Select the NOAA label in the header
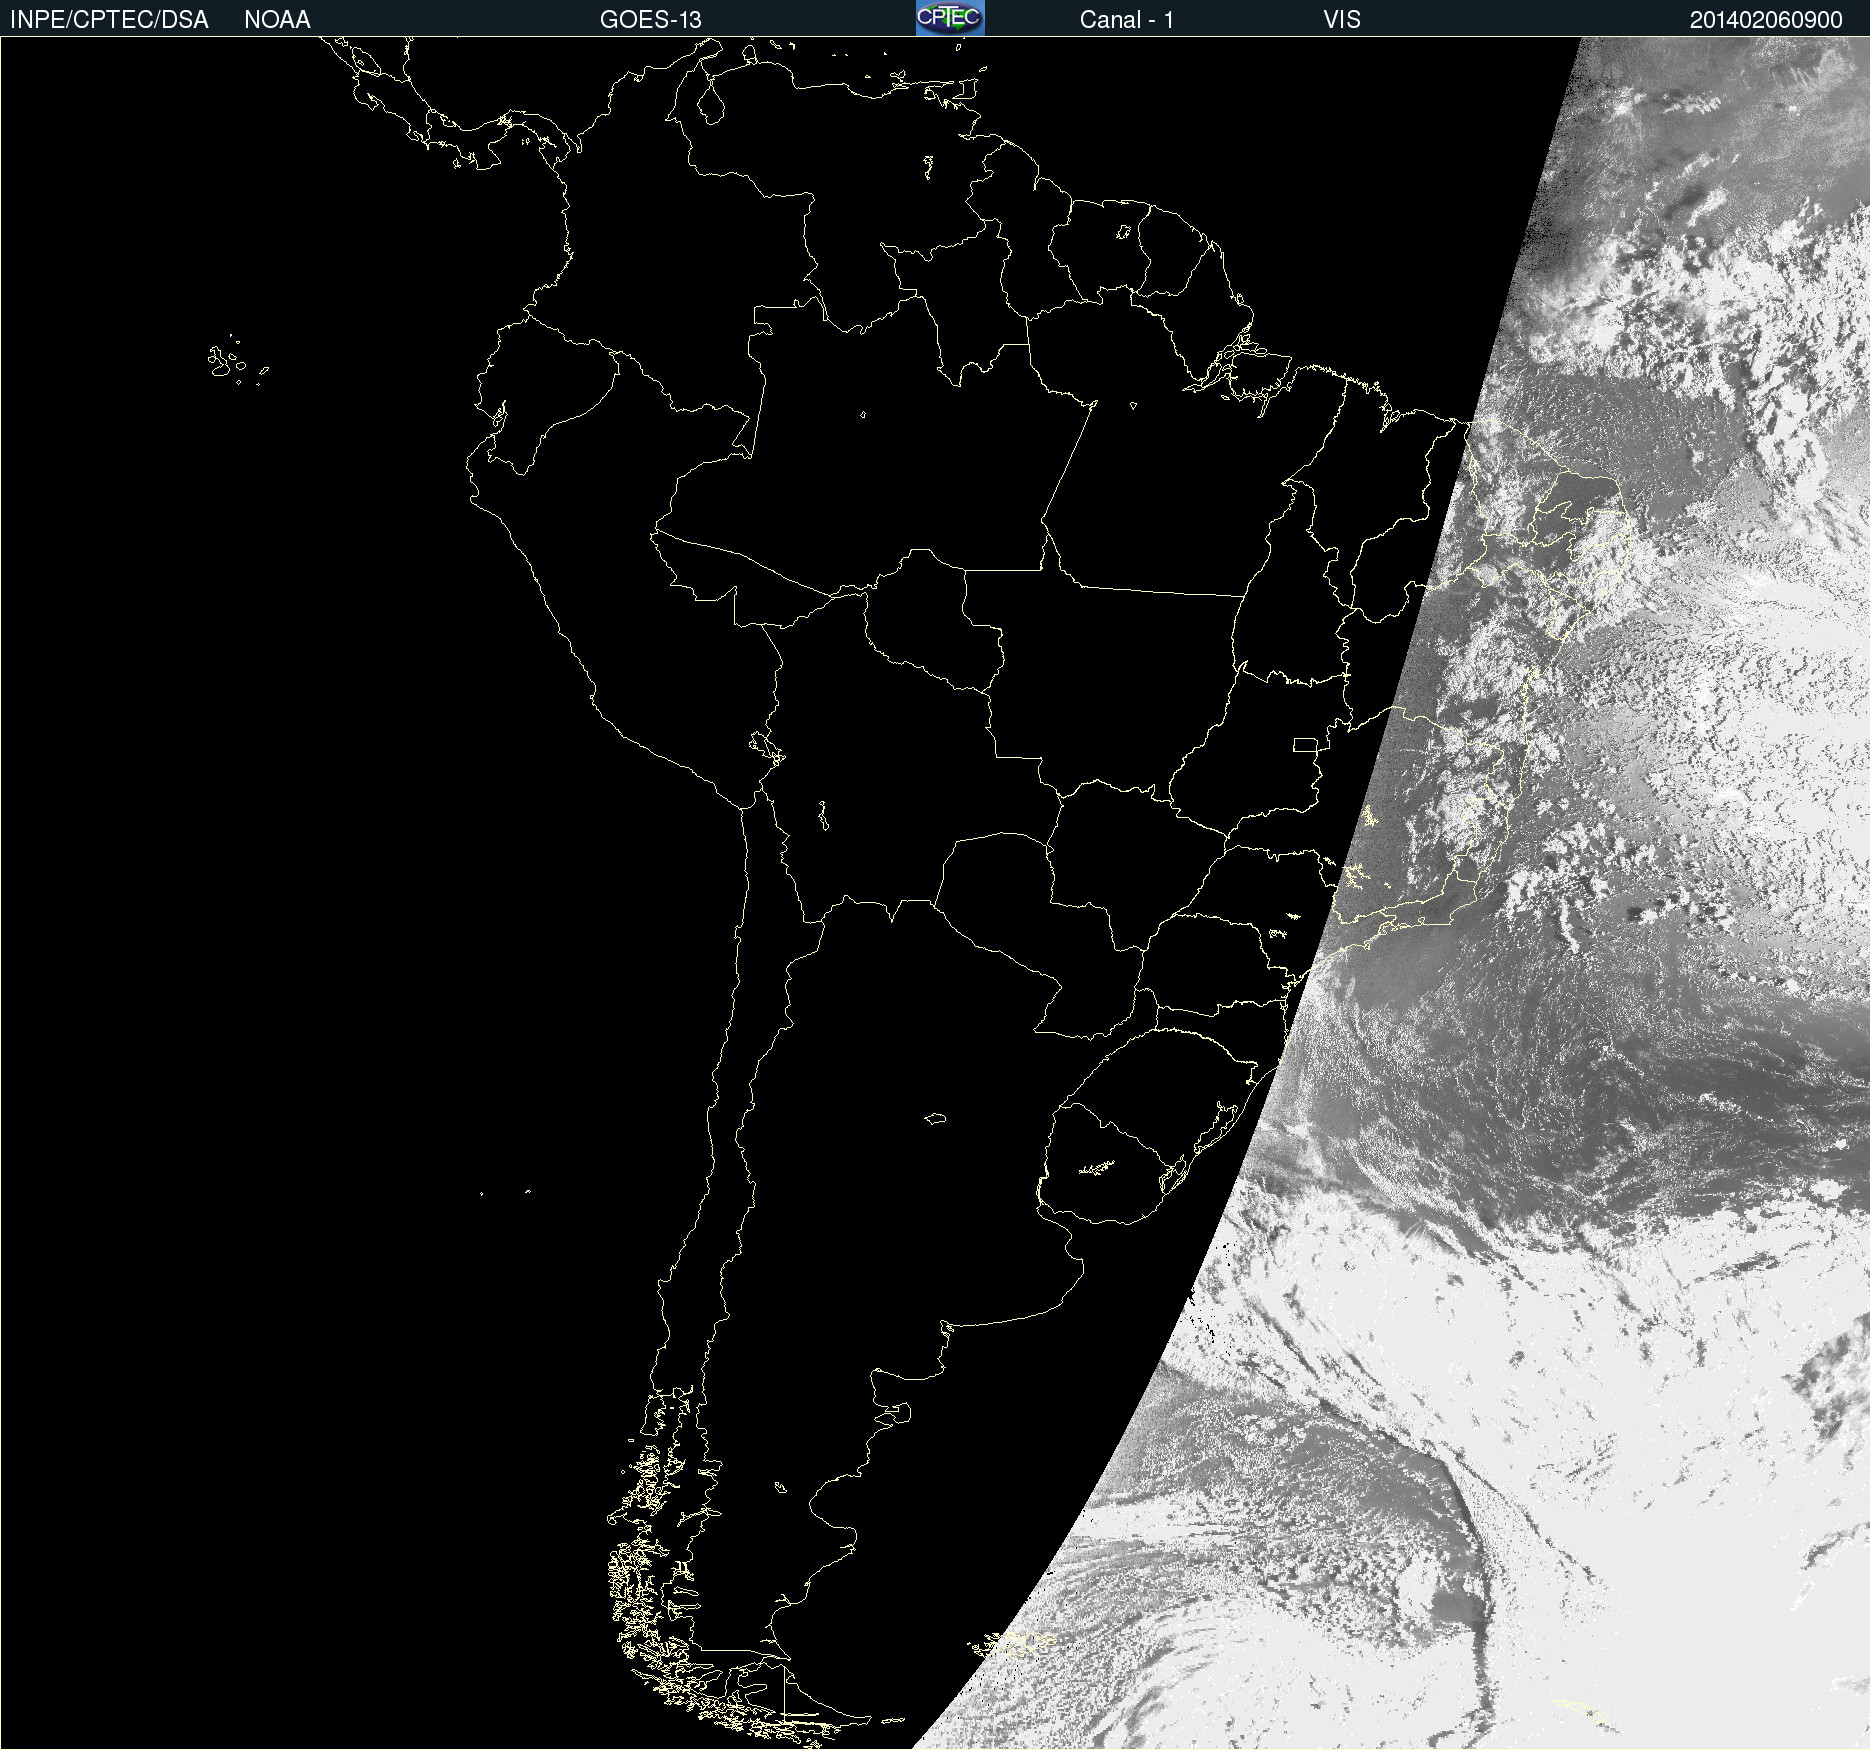This screenshot has width=1870, height=1750. [x=277, y=20]
